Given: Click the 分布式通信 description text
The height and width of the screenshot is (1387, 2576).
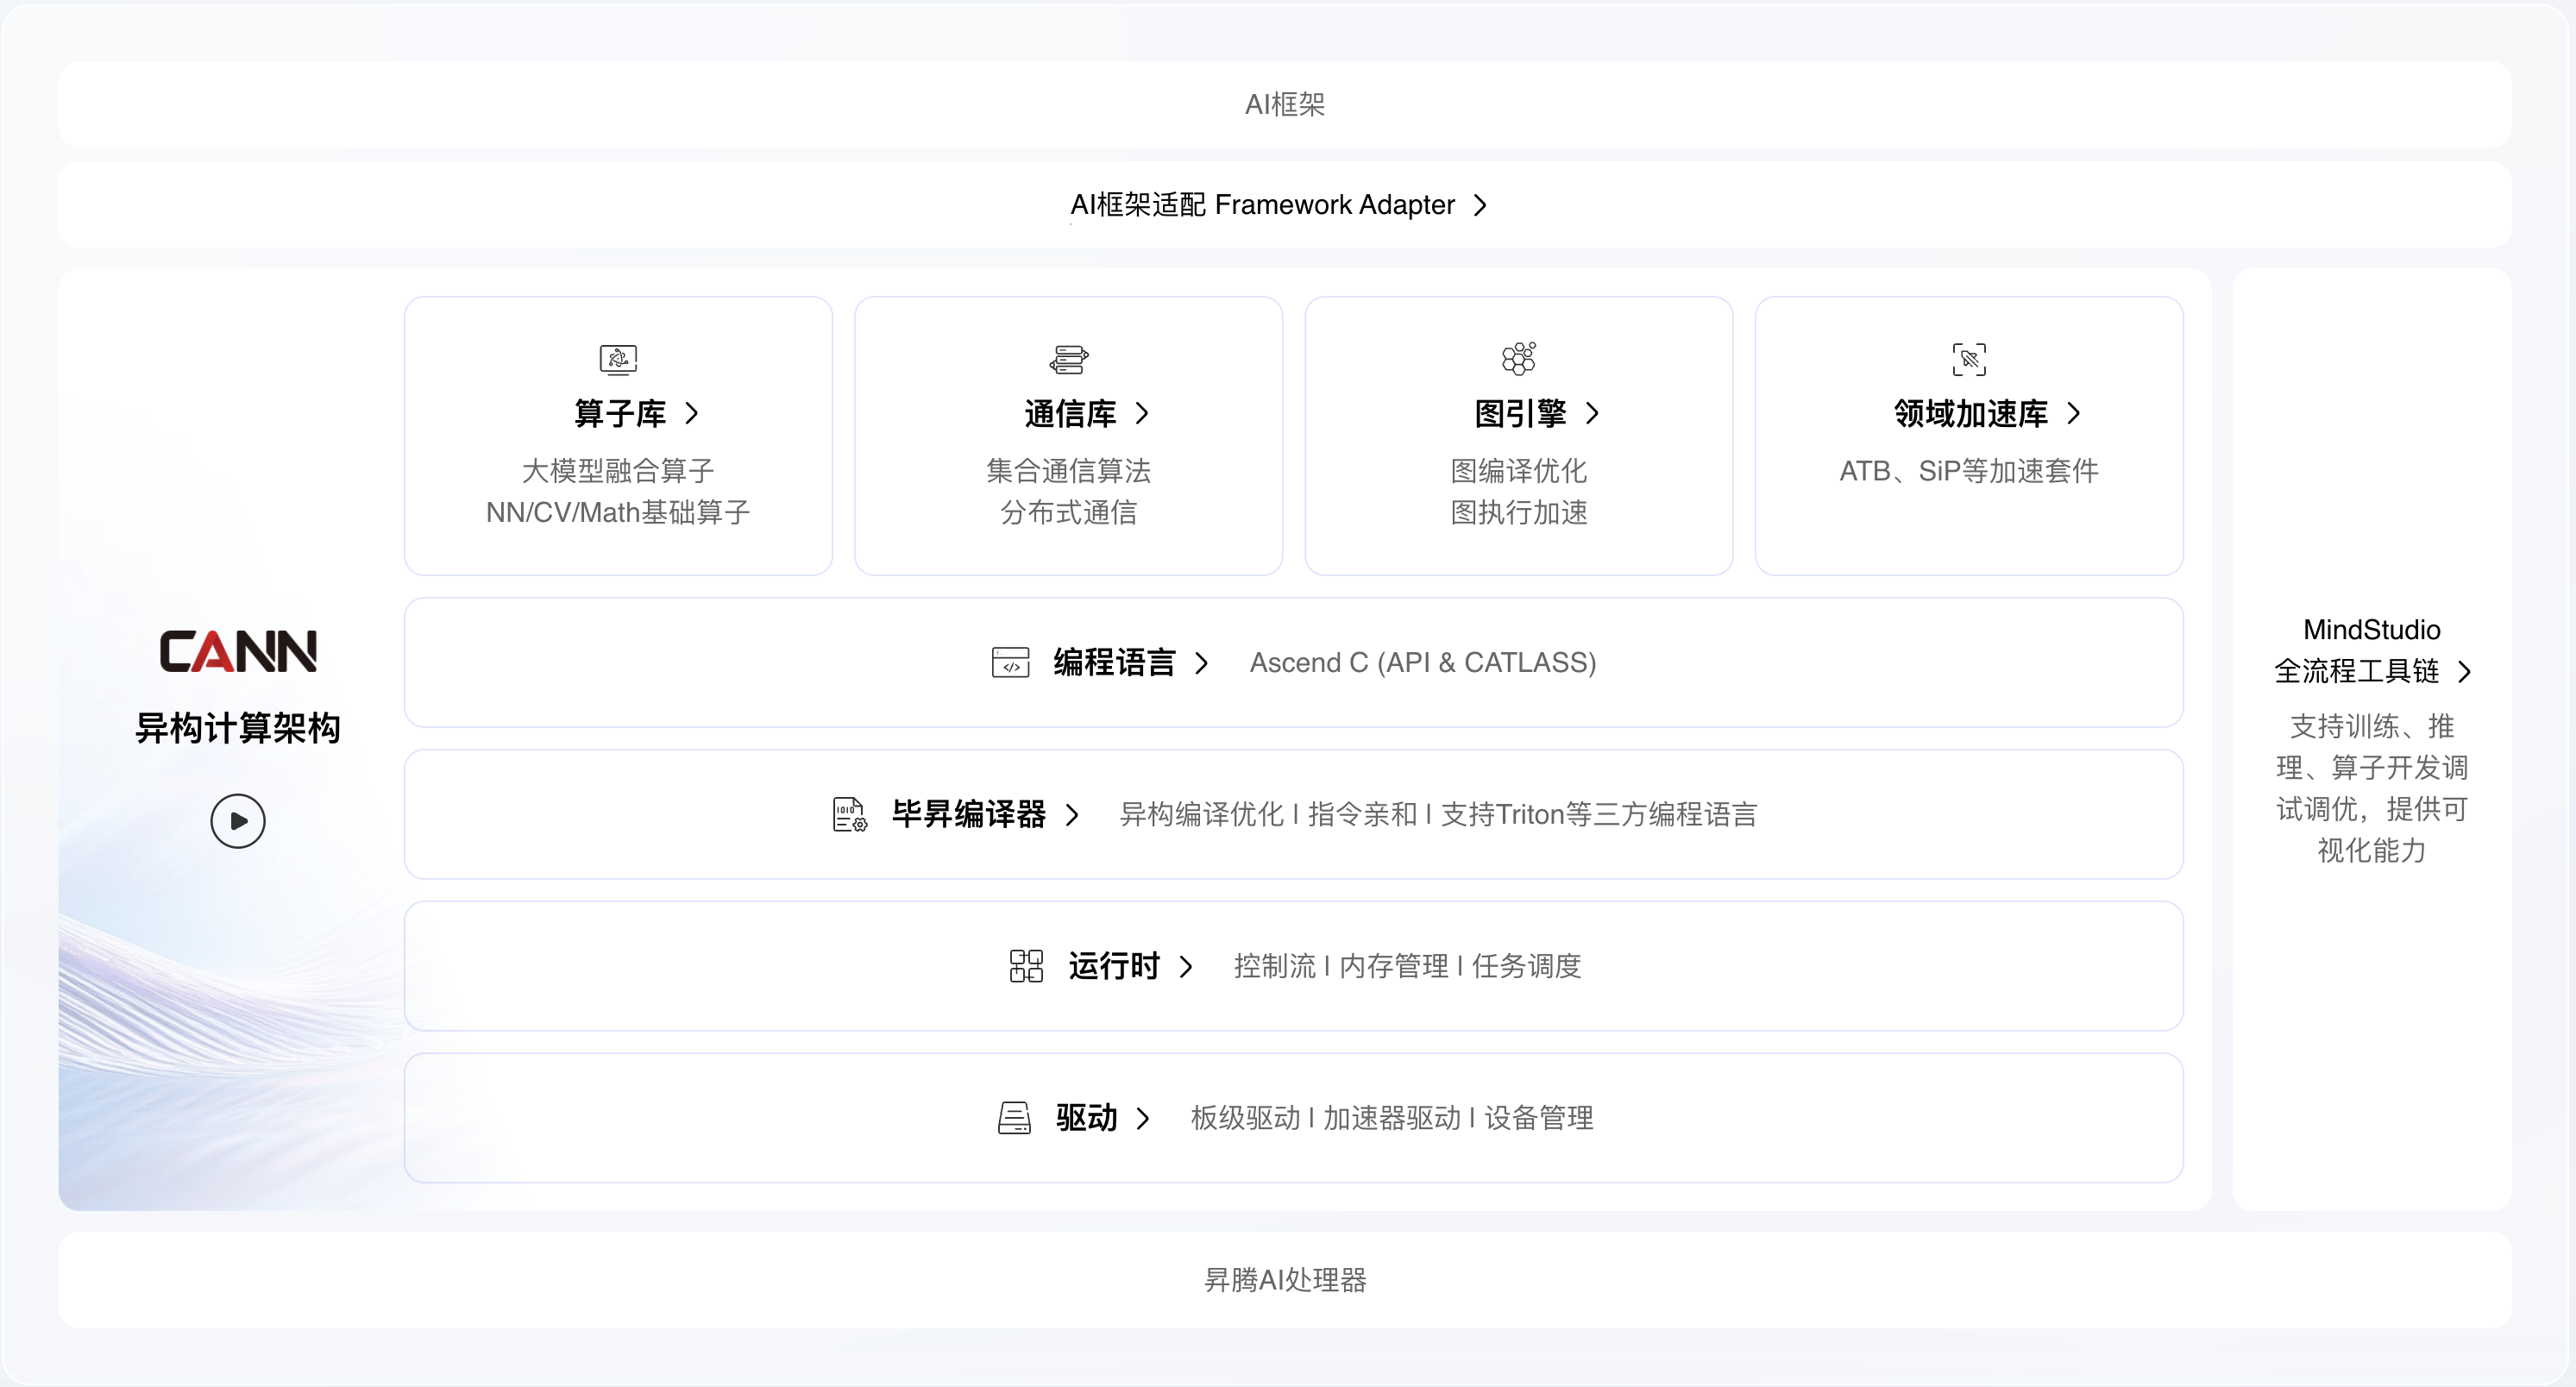Looking at the screenshot, I should [x=1068, y=513].
